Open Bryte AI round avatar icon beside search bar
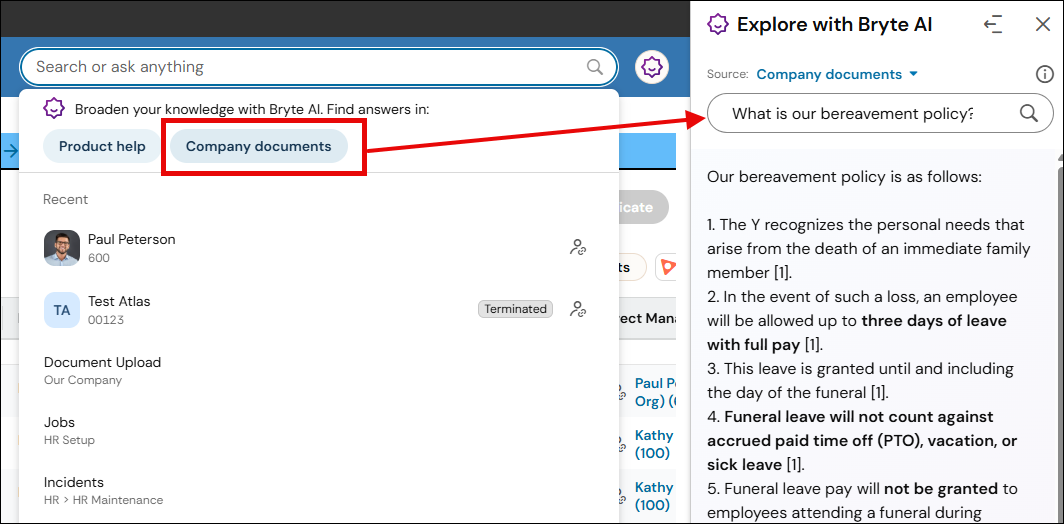Screen dimensions: 1064x524 coord(652,67)
